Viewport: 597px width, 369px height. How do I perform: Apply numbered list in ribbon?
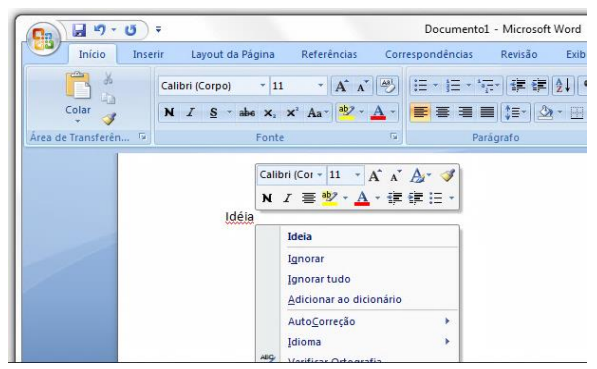click(453, 86)
